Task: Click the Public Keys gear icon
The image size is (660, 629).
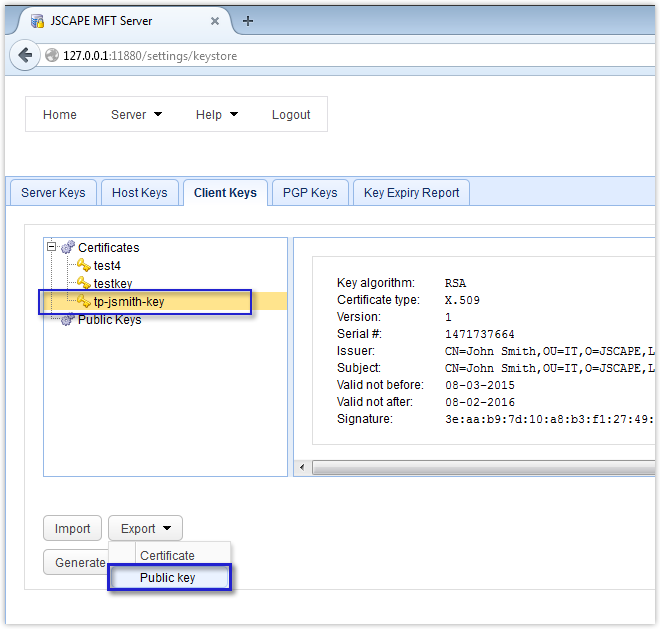Action: pyautogui.click(x=68, y=320)
